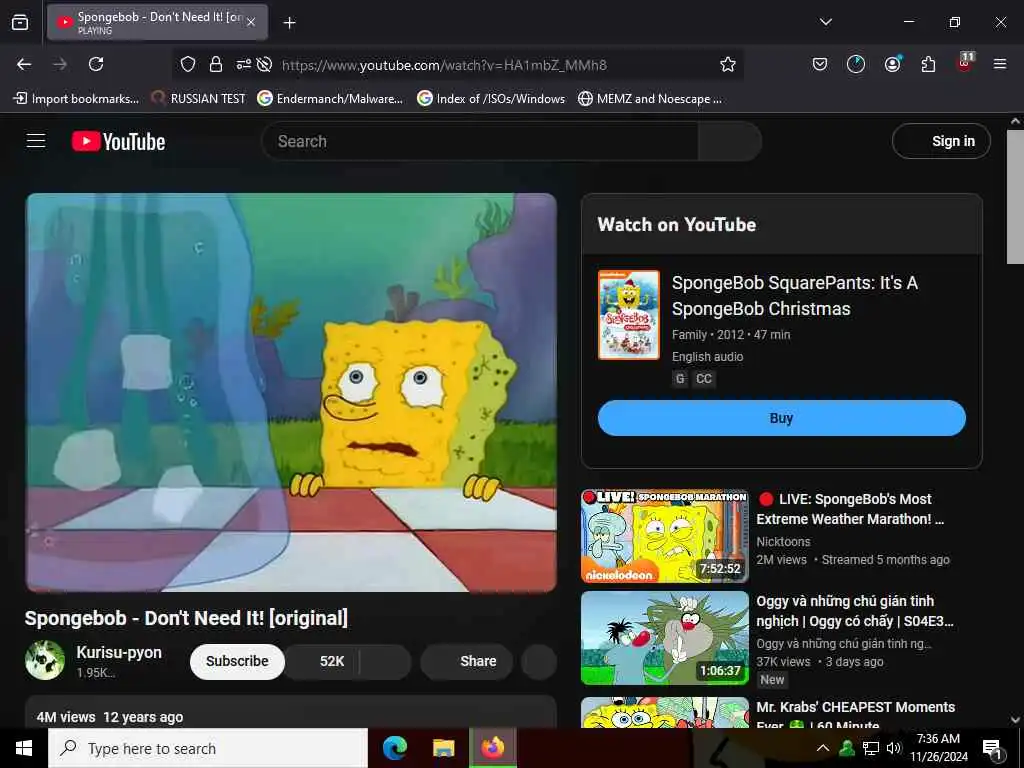Open volume speaker tray icon
Screen dimensions: 1024x768
pyautogui.click(x=893, y=748)
